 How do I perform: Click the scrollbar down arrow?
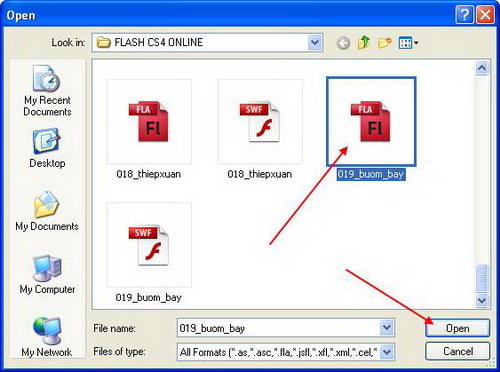tap(482, 300)
